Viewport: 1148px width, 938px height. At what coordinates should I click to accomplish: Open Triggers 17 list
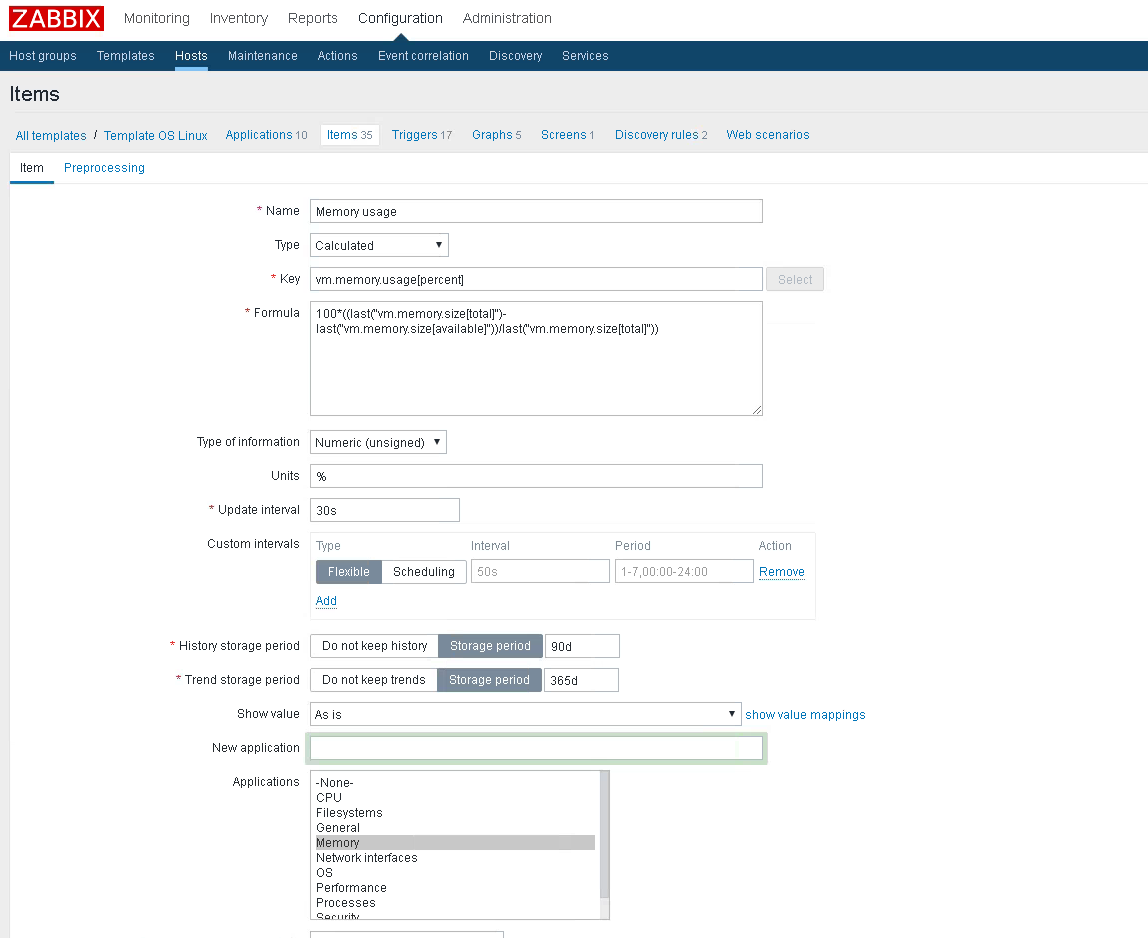422,135
